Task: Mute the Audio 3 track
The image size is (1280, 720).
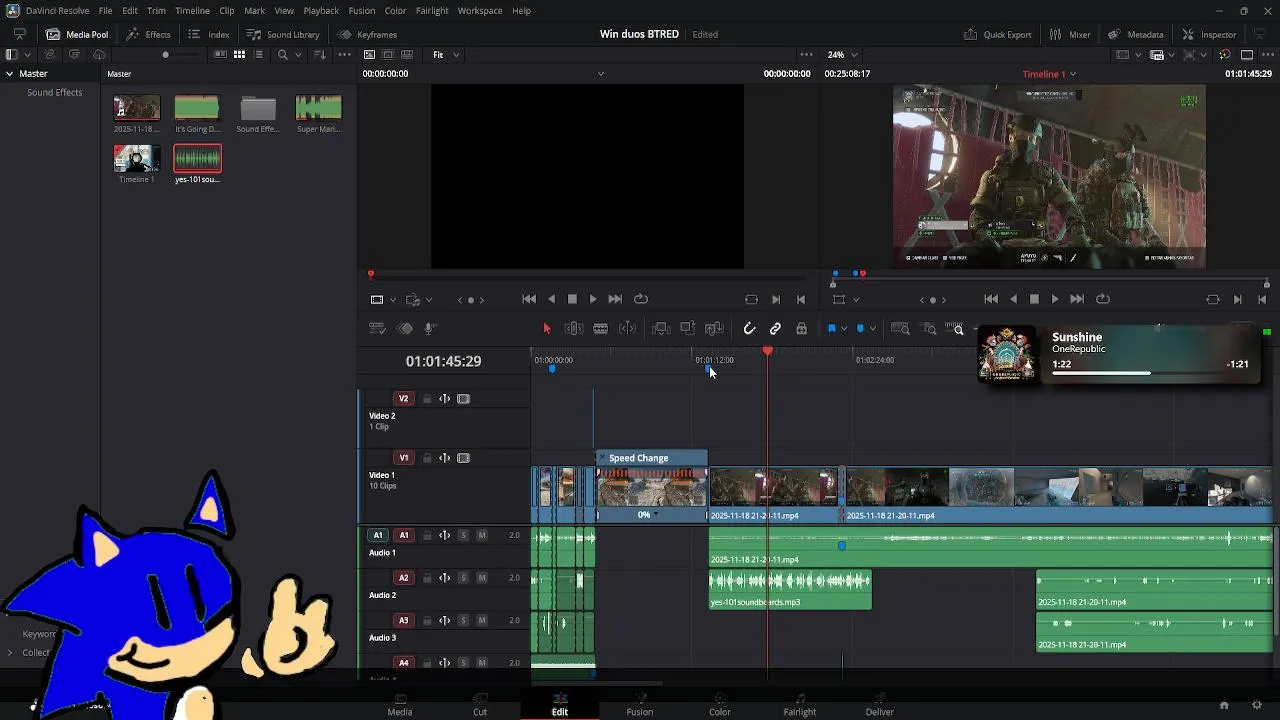Action: [x=482, y=621]
